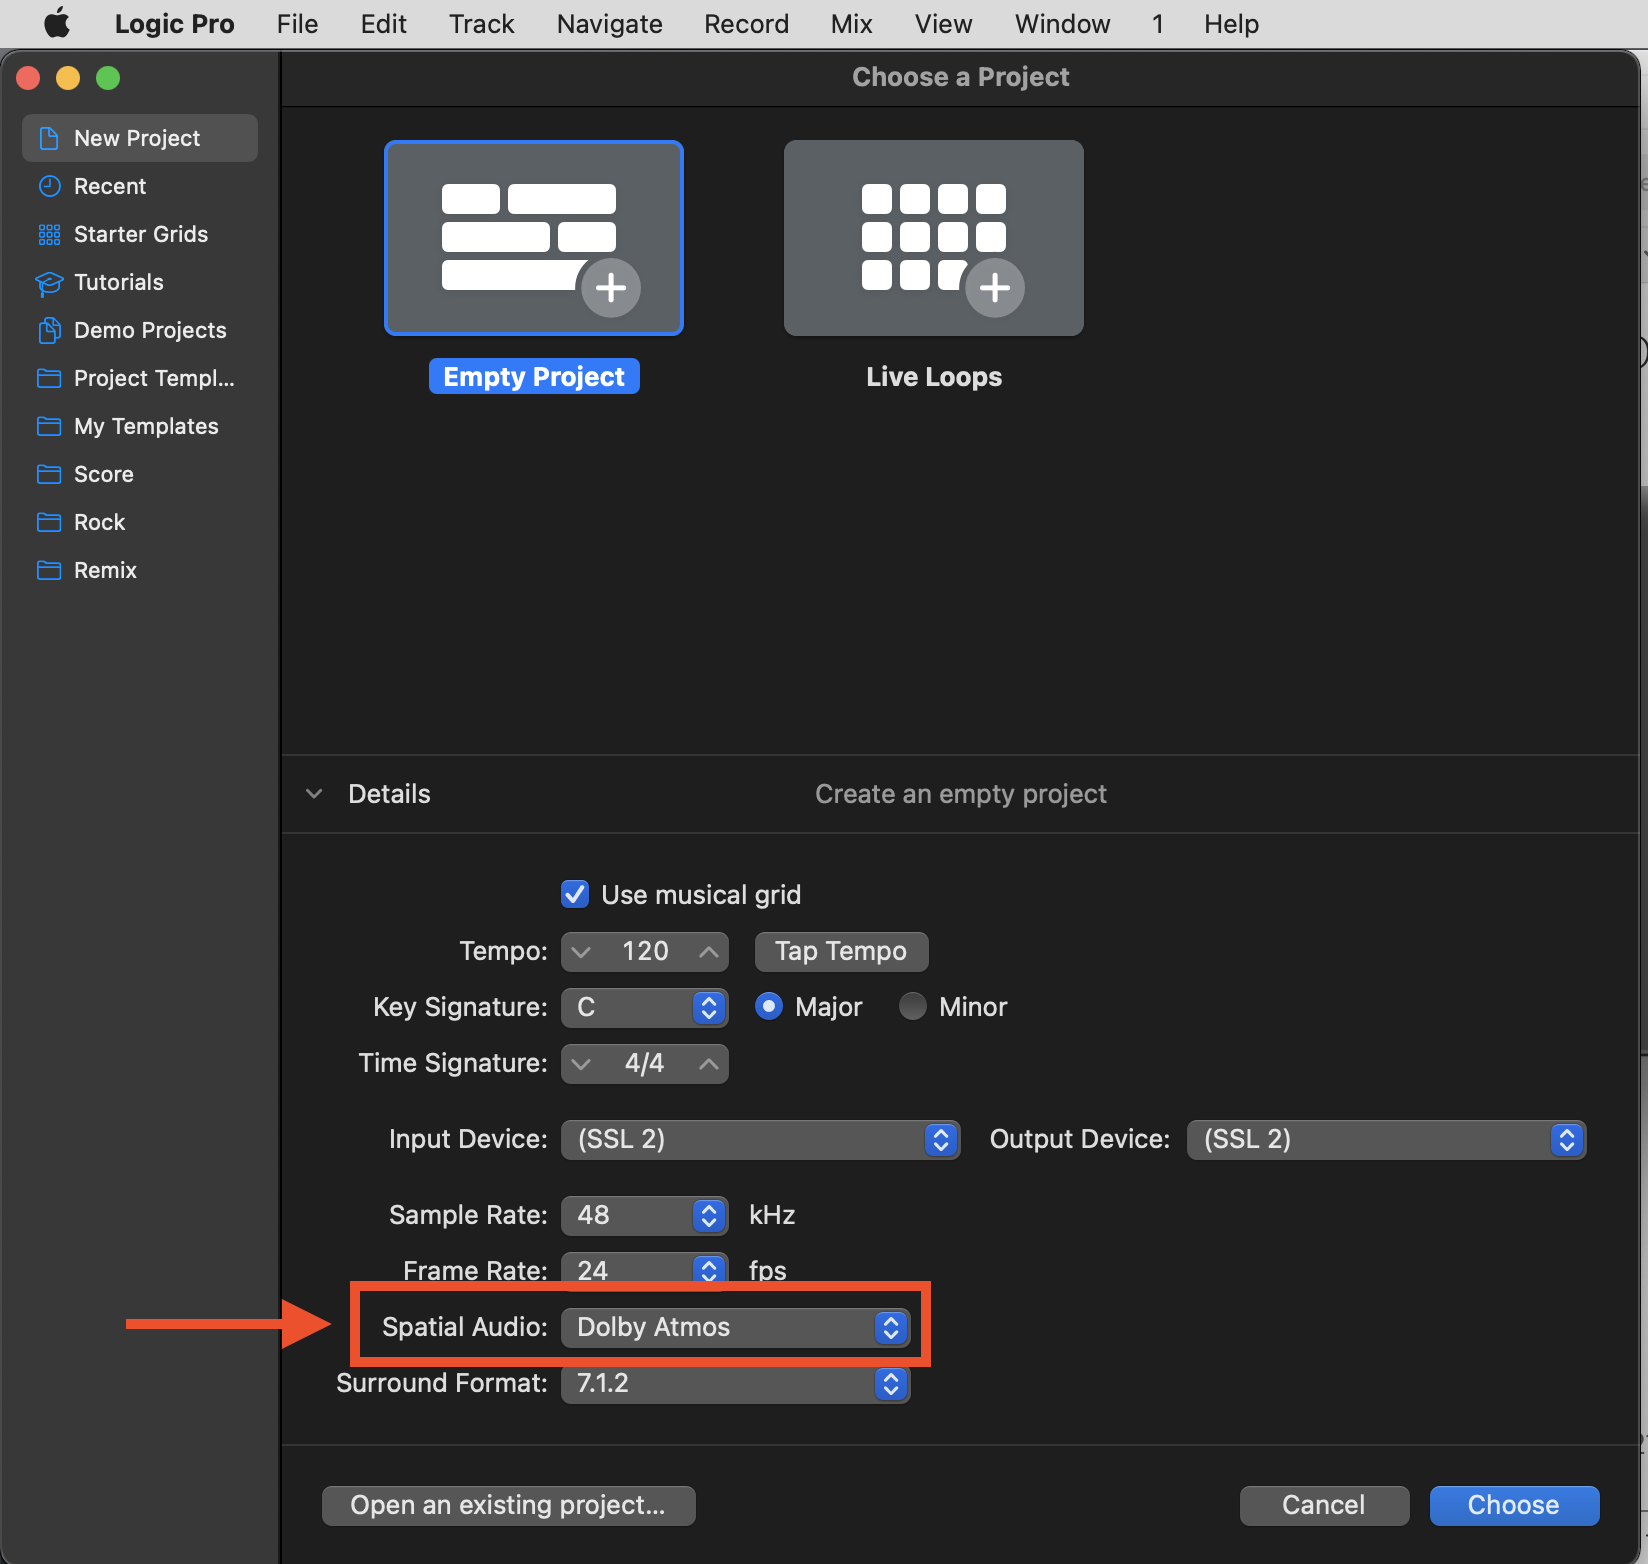
Task: Click the 4/4 time signature value
Action: [645, 1063]
